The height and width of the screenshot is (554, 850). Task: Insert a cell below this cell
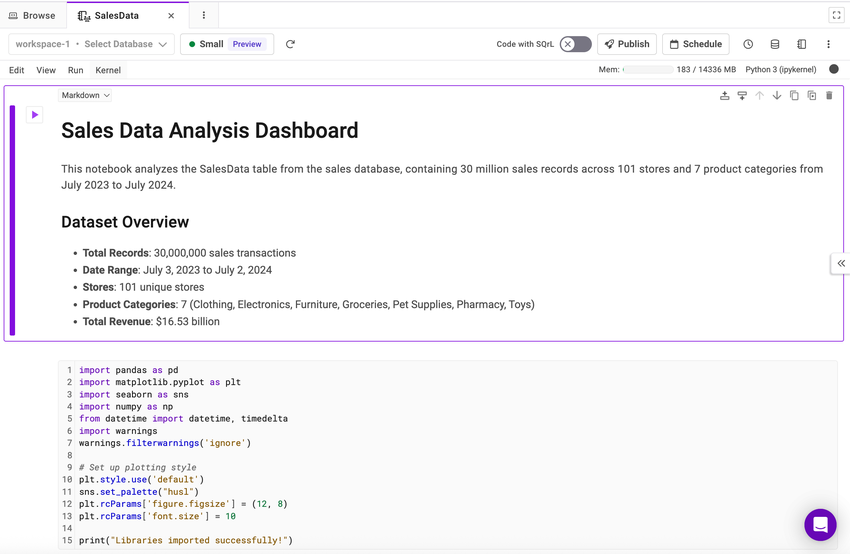point(742,96)
